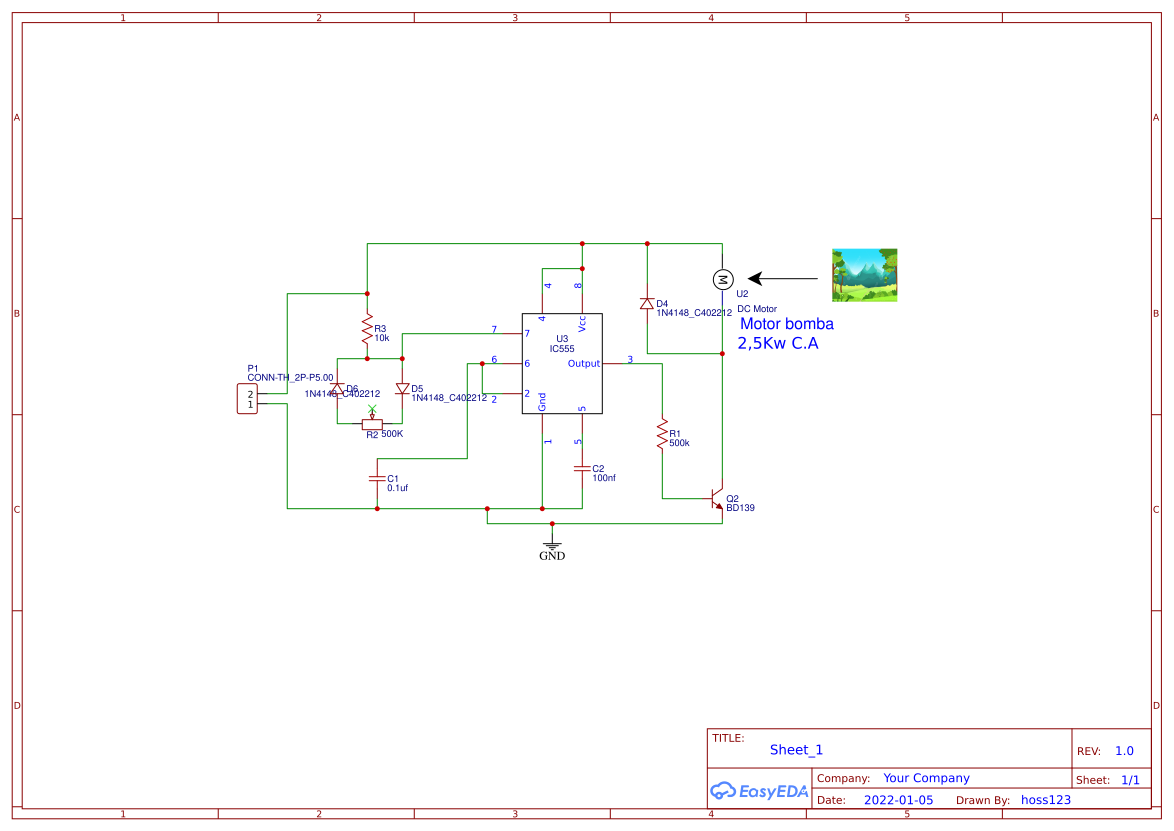
Task: Select the 'U3' designator text
Action: click(x=562, y=339)
